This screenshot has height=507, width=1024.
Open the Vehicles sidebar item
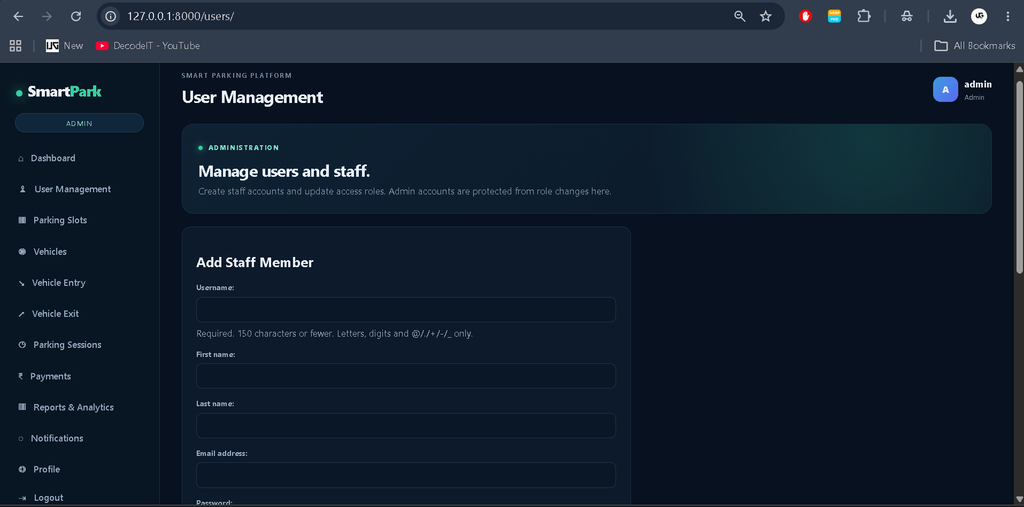pos(50,252)
